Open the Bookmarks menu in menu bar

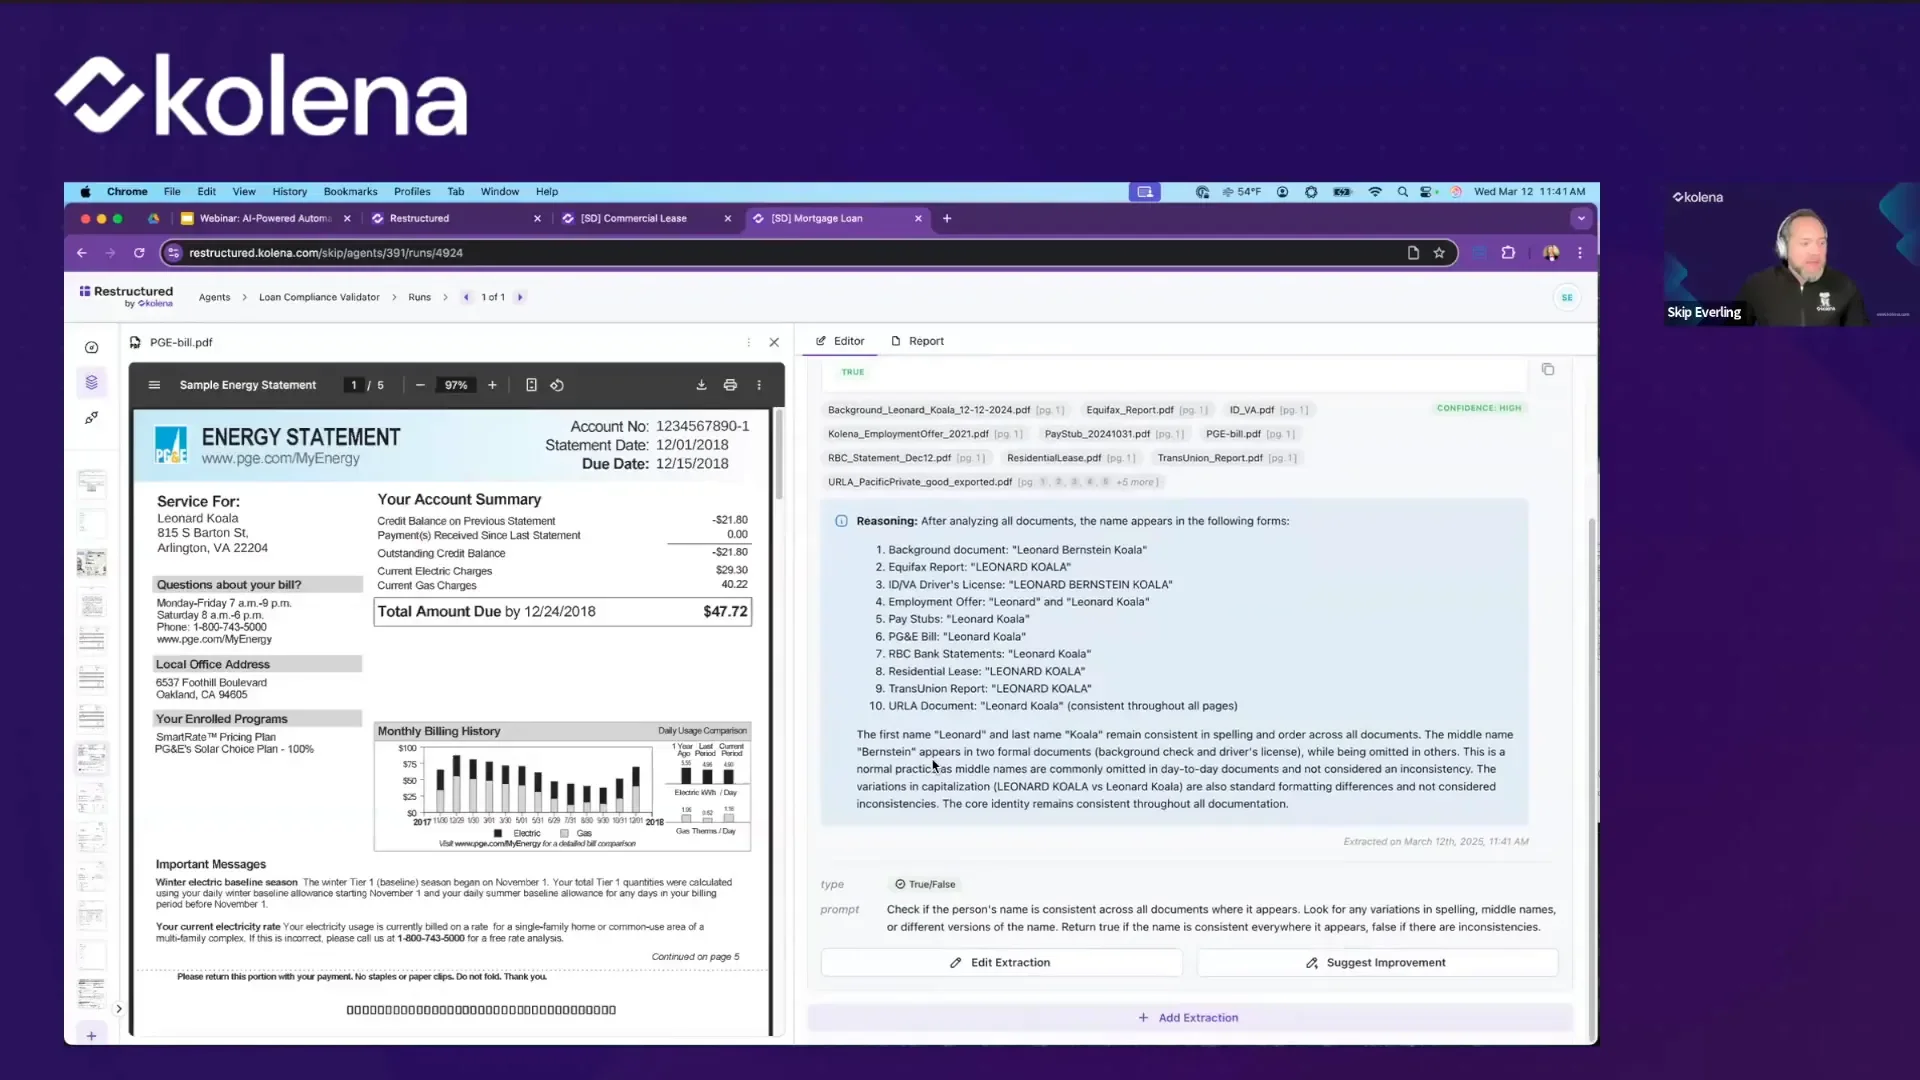click(x=350, y=191)
